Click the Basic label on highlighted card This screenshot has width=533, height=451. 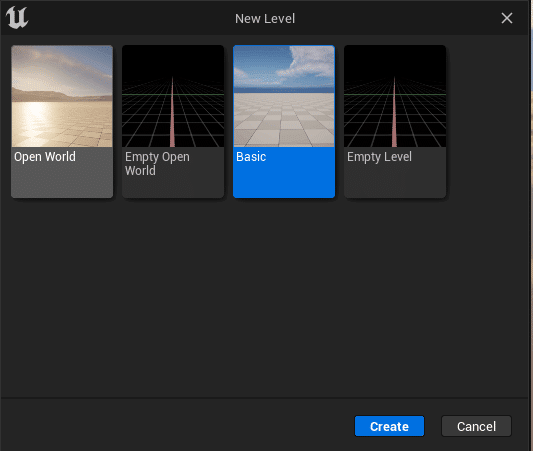pyautogui.click(x=251, y=157)
